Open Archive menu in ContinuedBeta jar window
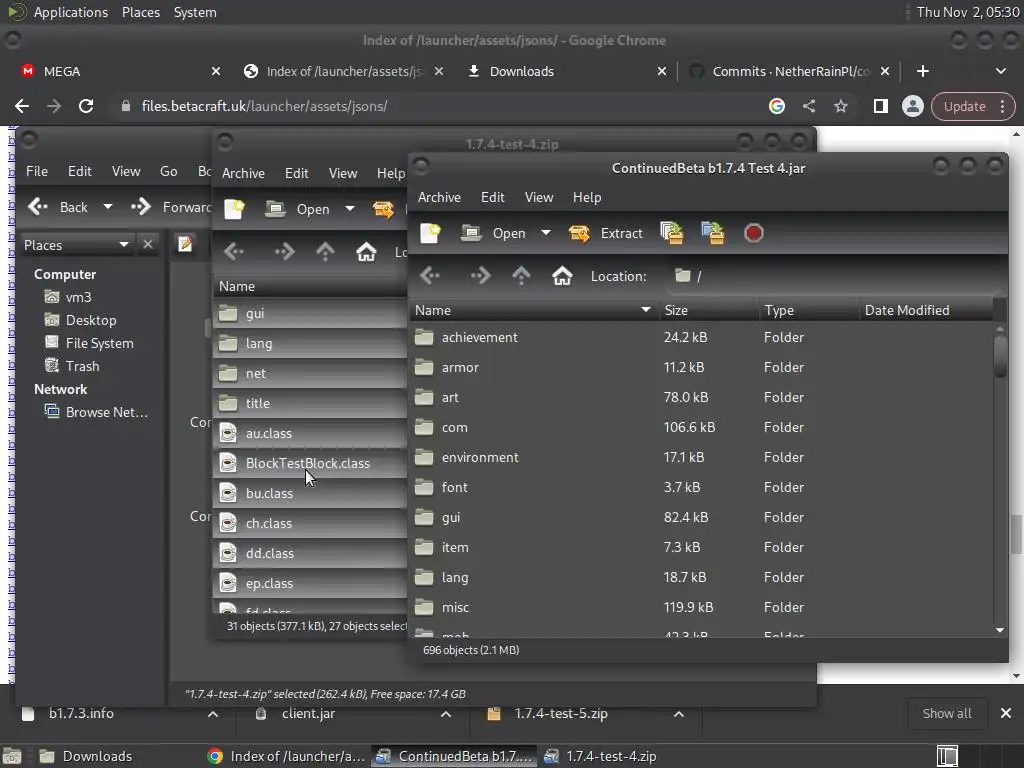 [440, 197]
